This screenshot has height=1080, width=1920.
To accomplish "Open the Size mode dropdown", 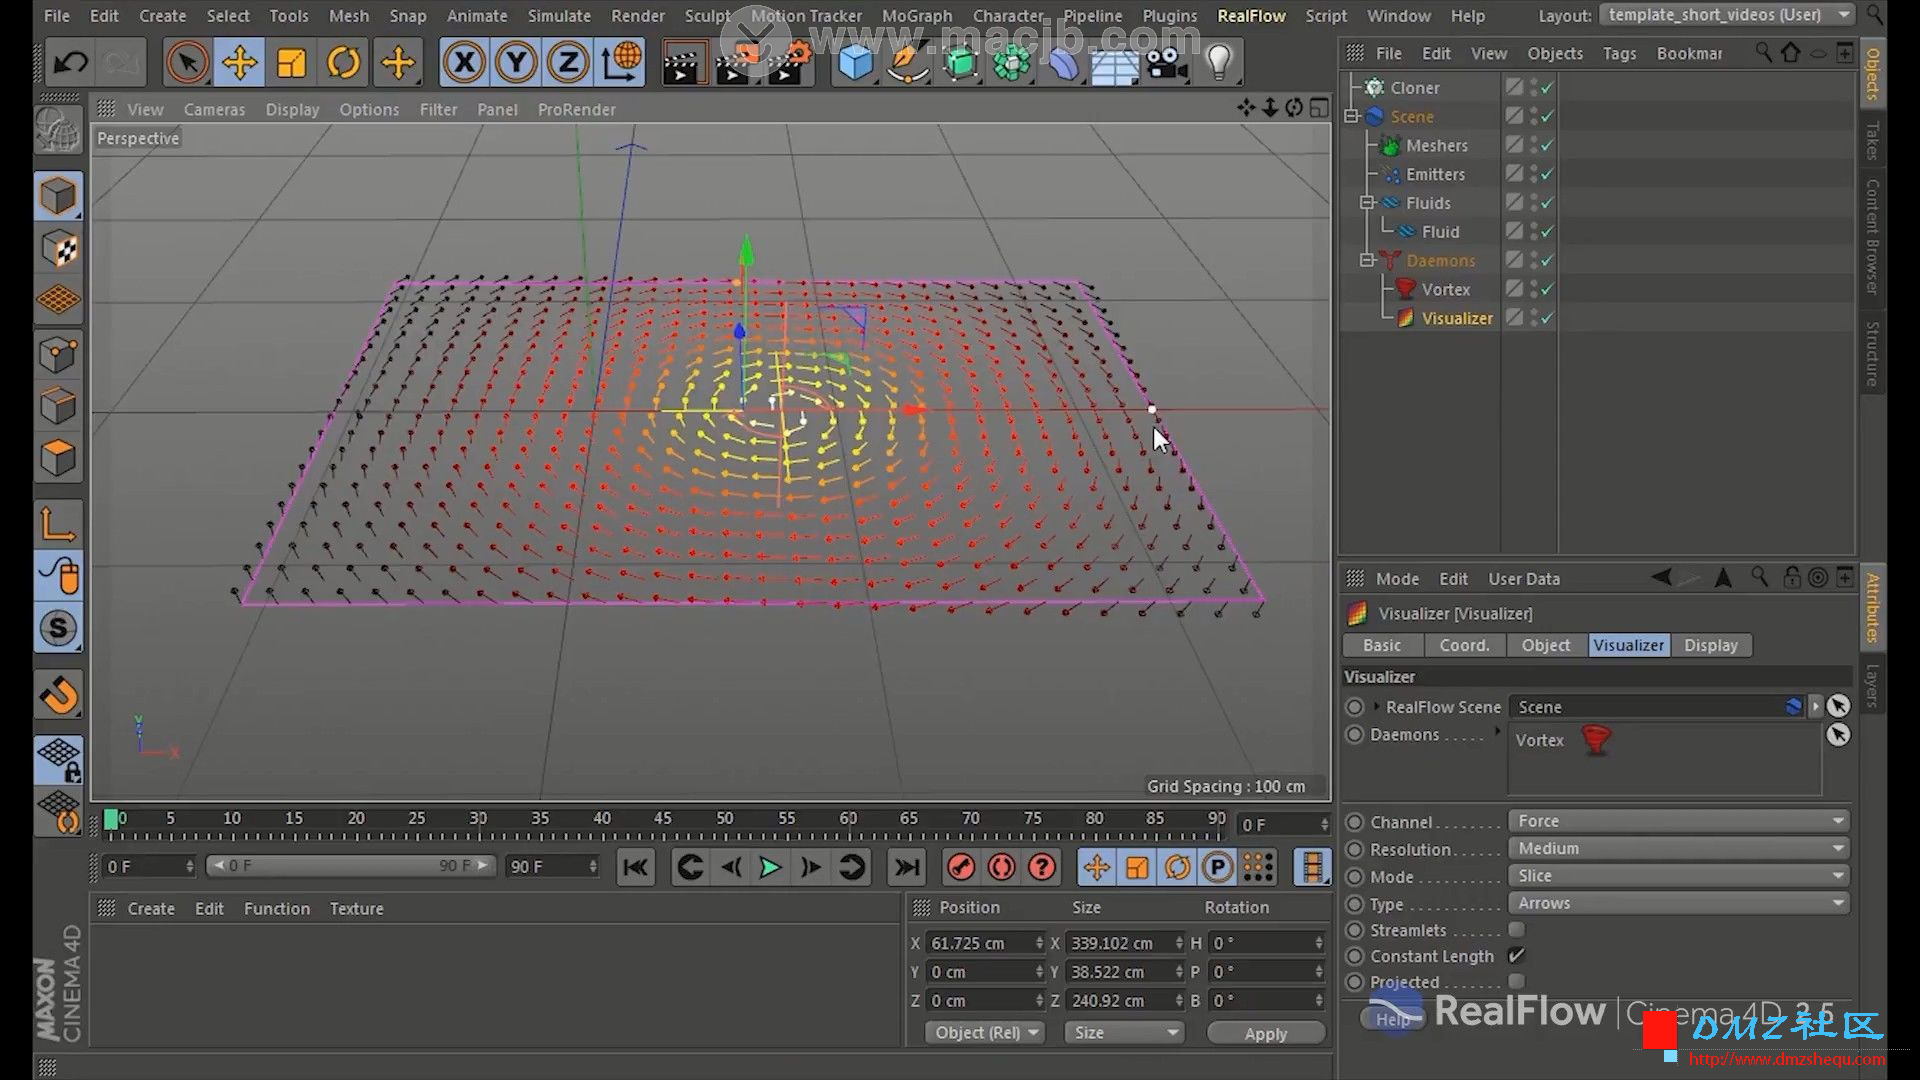I will tap(1124, 1032).
